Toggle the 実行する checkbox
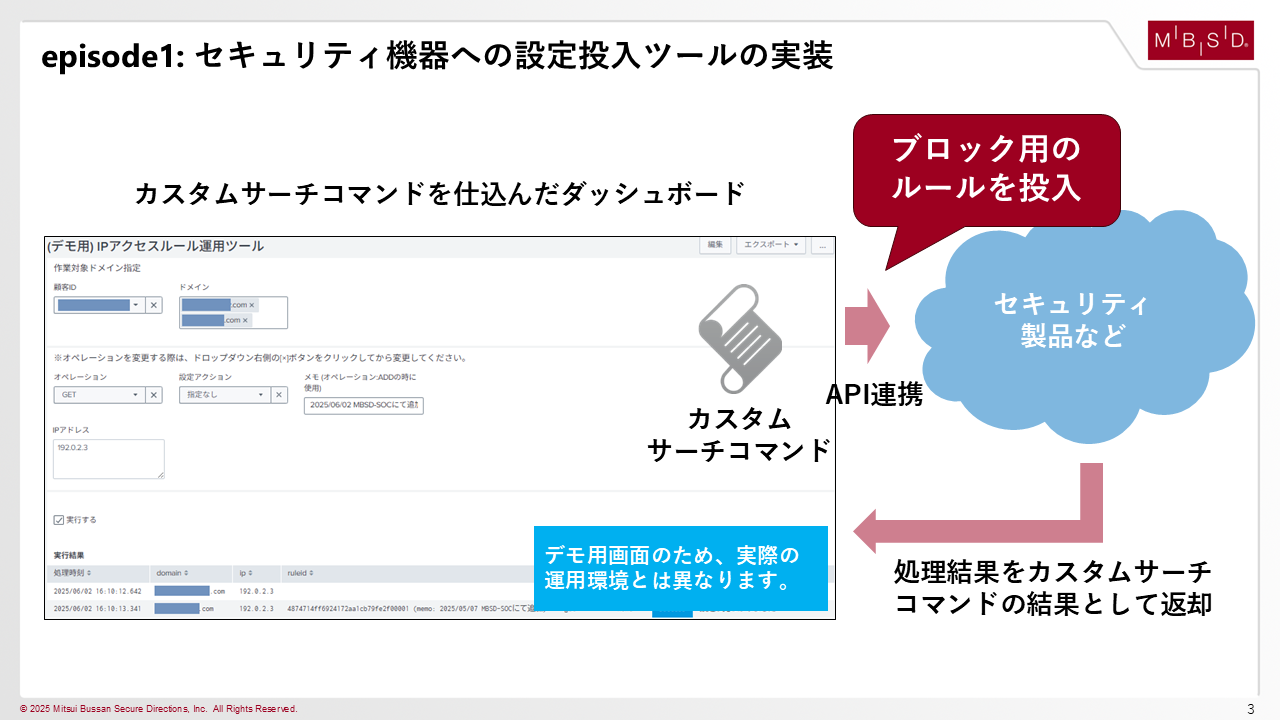 (59, 520)
